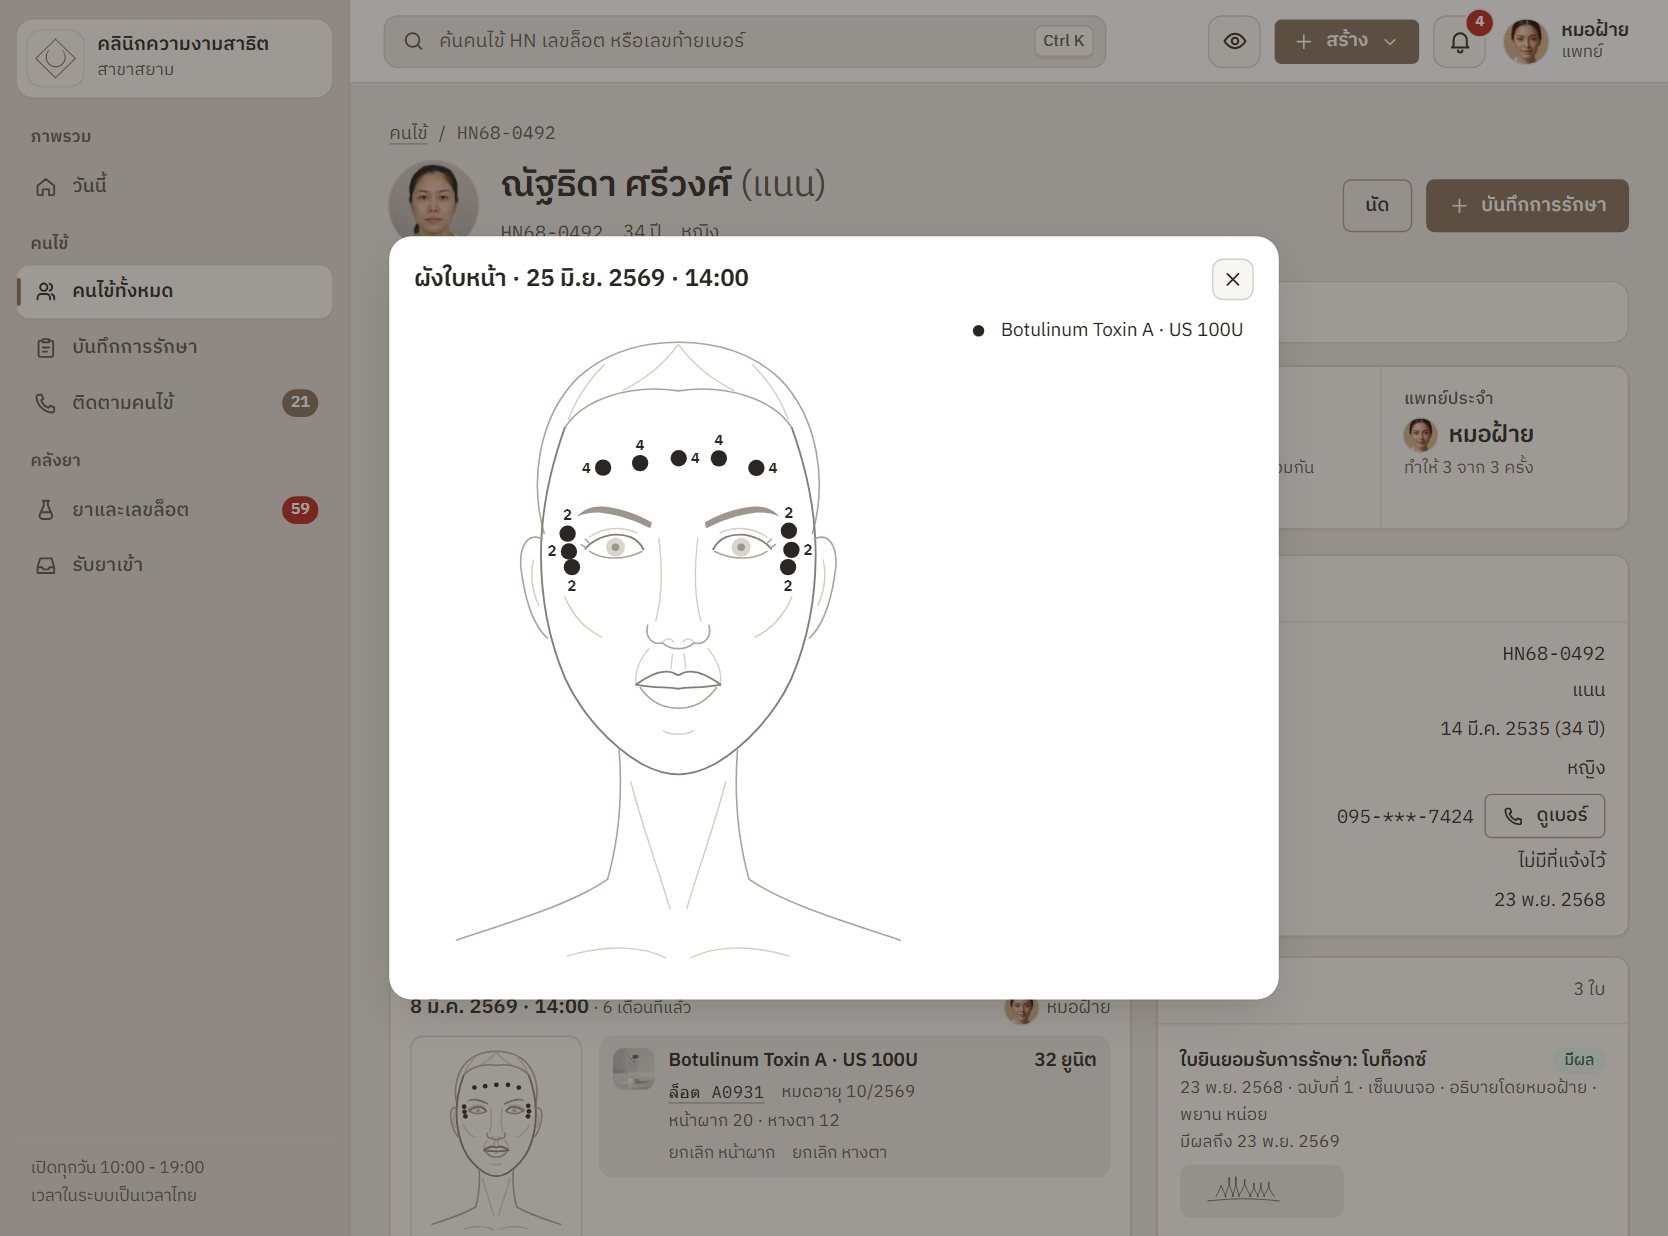Screen dimensions: 1668x1236
Task: Click หมอฝ้าย avatar in แพทย์ประจำ card
Action: coord(1420,434)
